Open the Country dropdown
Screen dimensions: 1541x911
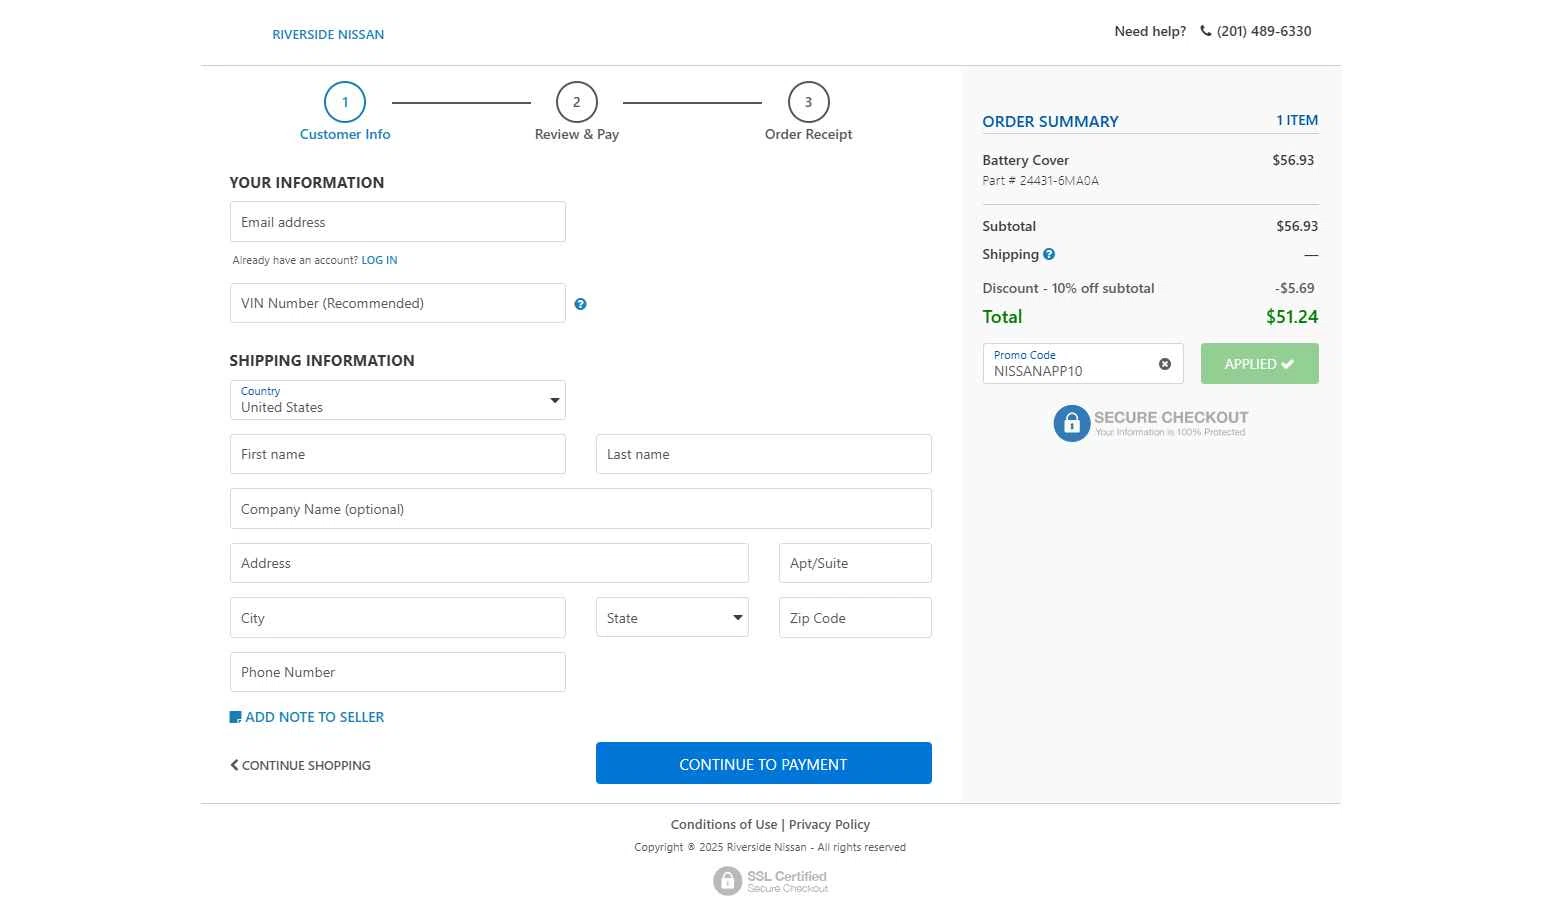pyautogui.click(x=398, y=400)
